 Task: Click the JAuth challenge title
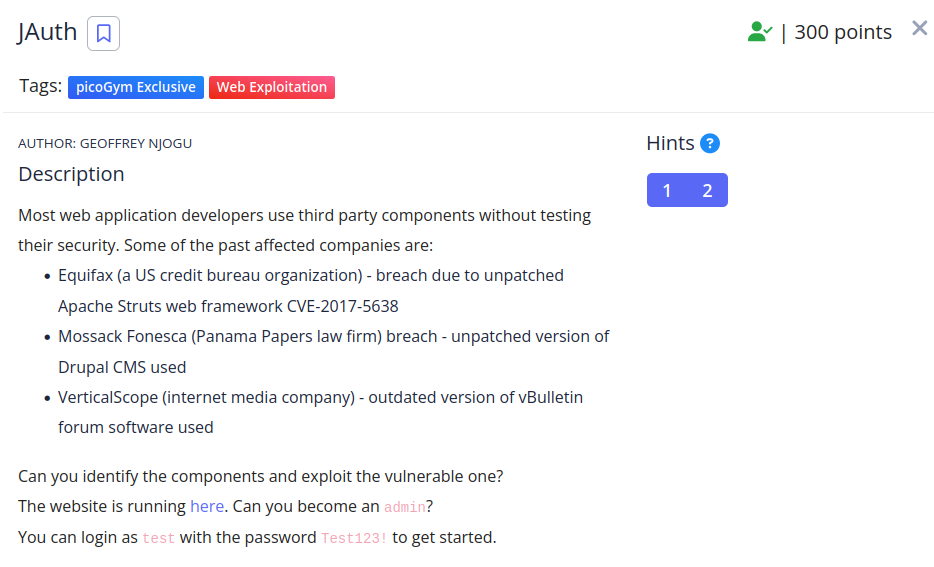[x=47, y=32]
